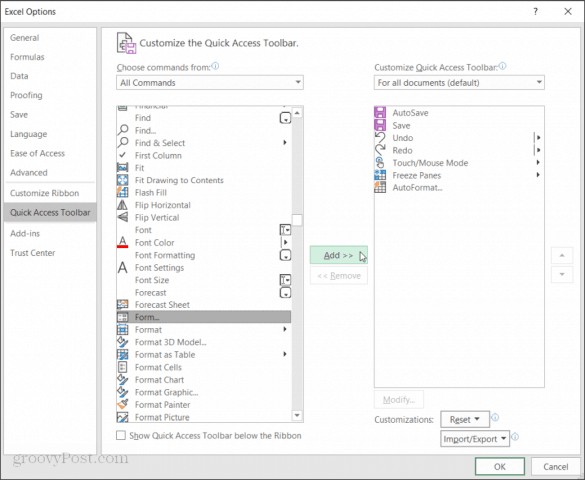Open the Add-ins options tab

25,233
